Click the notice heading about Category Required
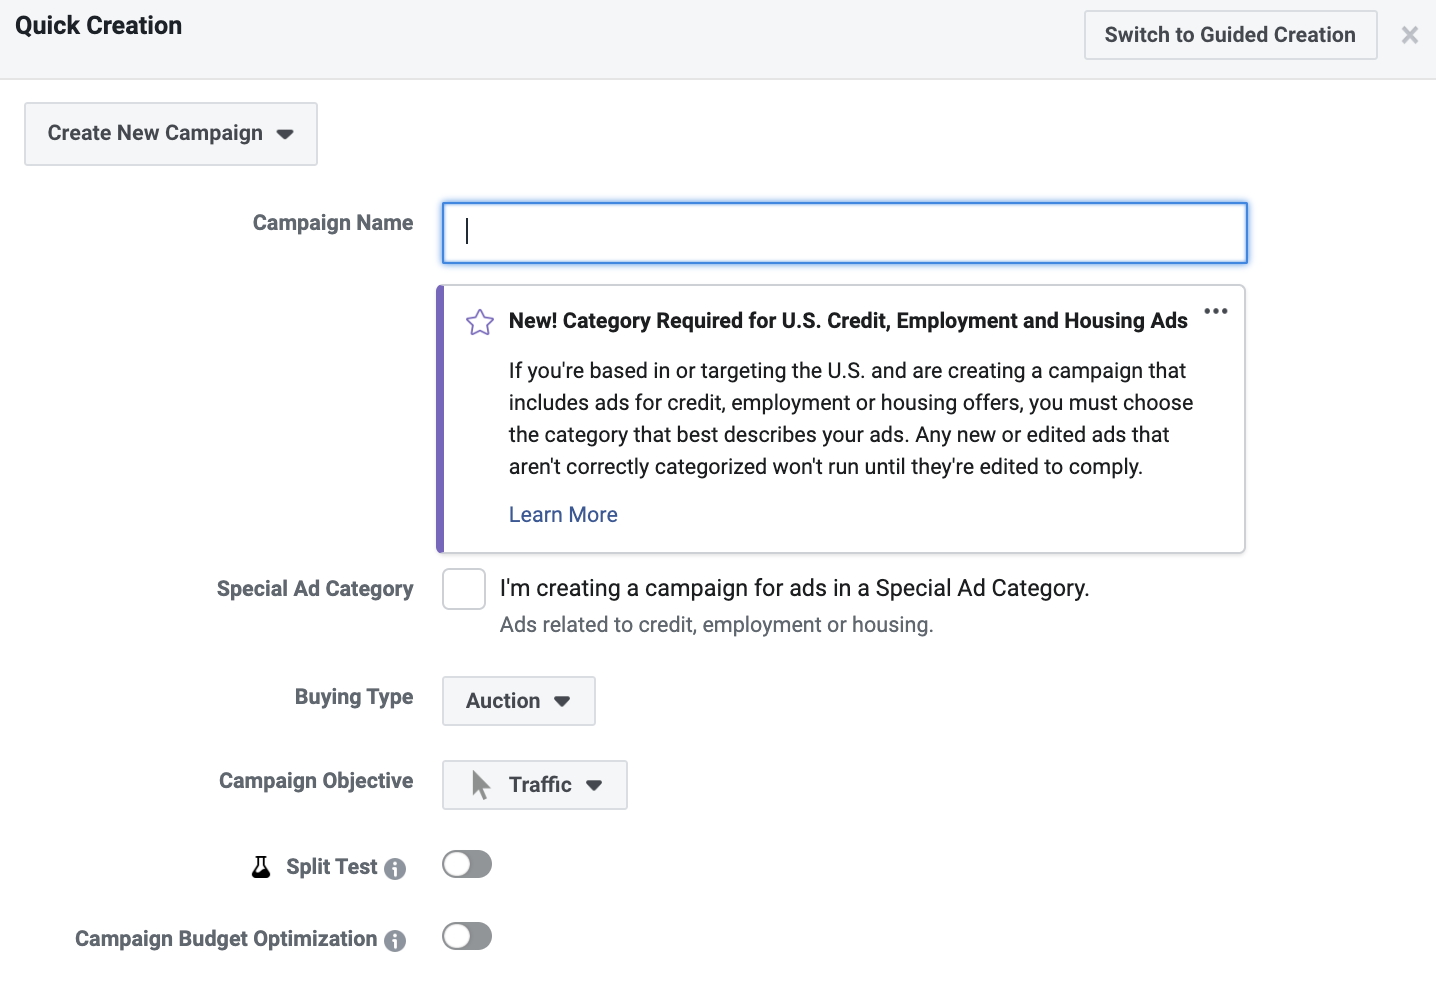This screenshot has height=992, width=1436. tap(847, 321)
